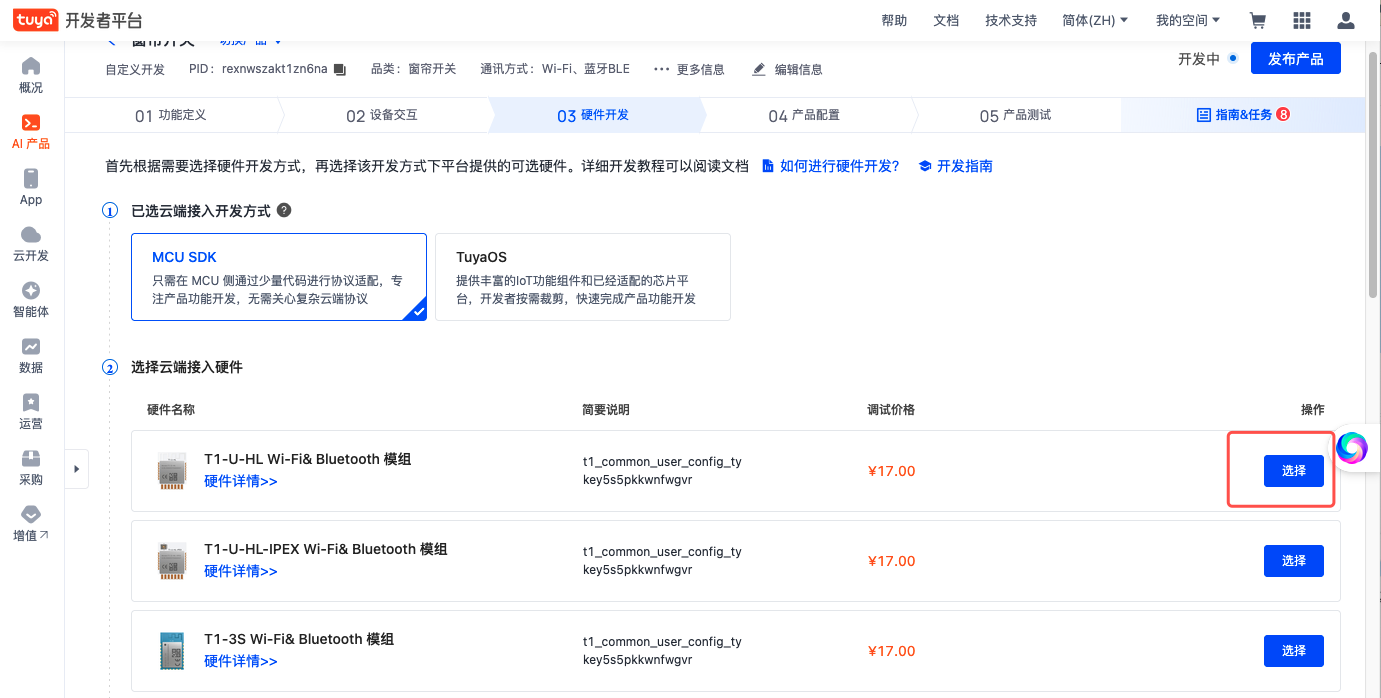
Task: Open the 开发指南 link
Action: coord(956,166)
